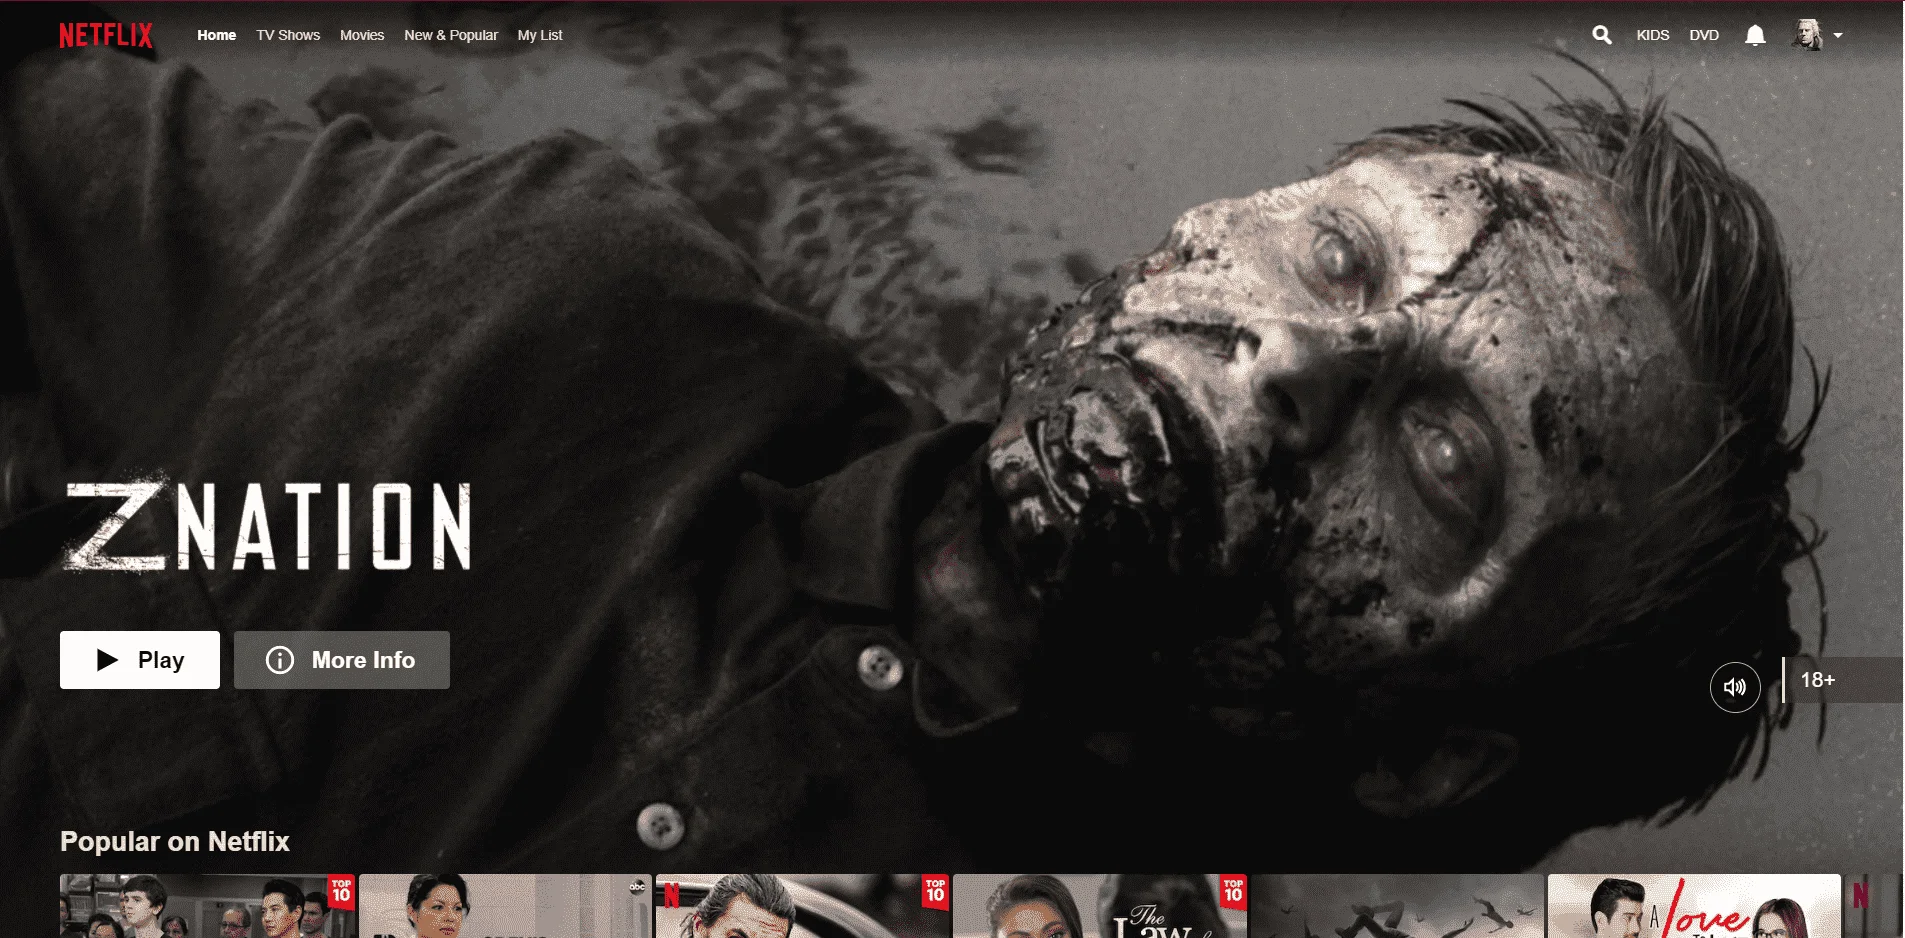Open My List
The height and width of the screenshot is (938, 1905).
[540, 35]
